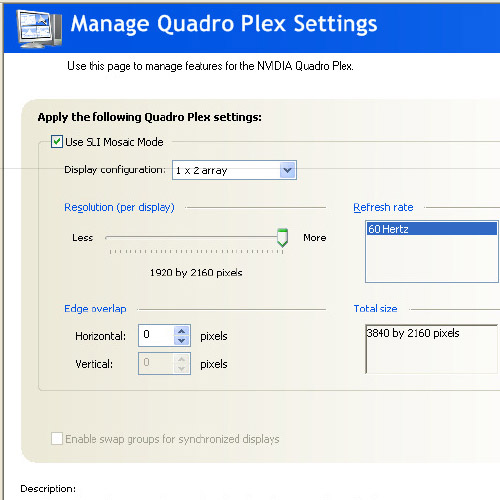The image size is (500, 500).
Task: Open the Display configuration dropdown
Action: point(234,170)
